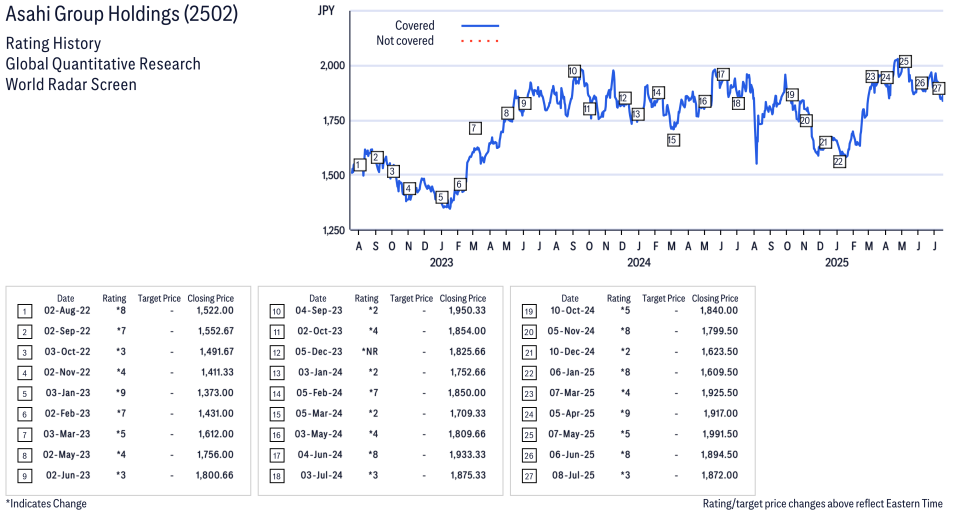Click the red dotted Not covered legend line
The height and width of the screenshot is (510, 954).
pos(480,41)
